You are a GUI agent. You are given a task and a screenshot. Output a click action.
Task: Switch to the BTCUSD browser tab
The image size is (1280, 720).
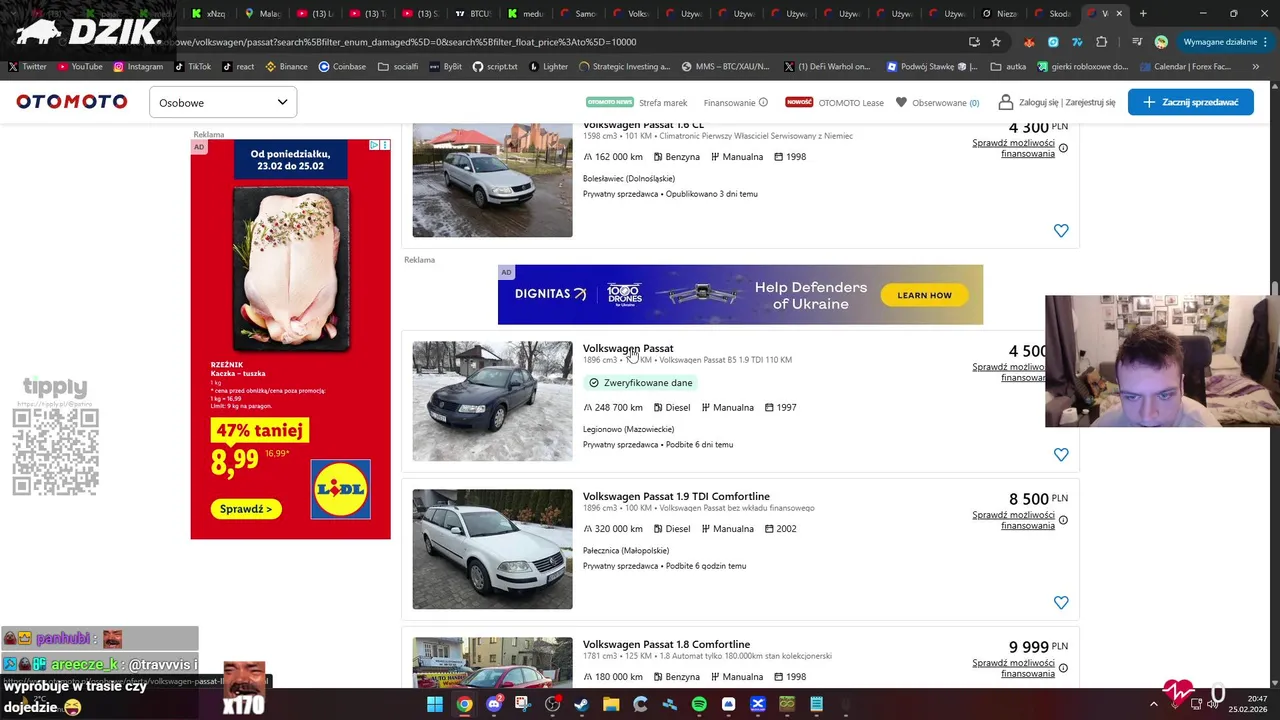pos(474,14)
